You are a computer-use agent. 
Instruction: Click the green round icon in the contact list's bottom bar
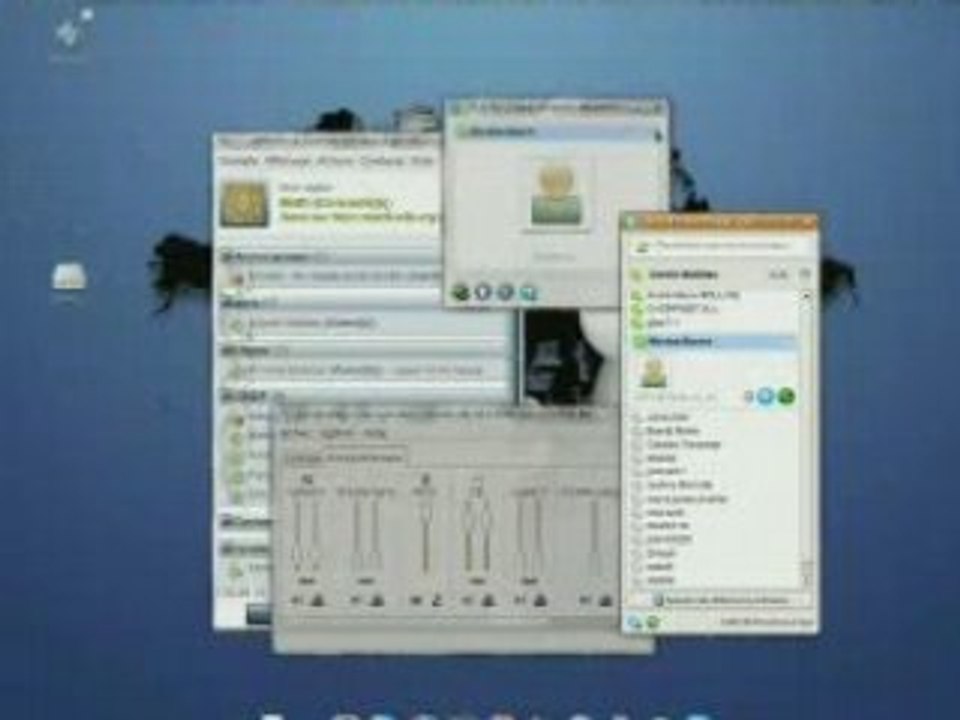[x=653, y=623]
